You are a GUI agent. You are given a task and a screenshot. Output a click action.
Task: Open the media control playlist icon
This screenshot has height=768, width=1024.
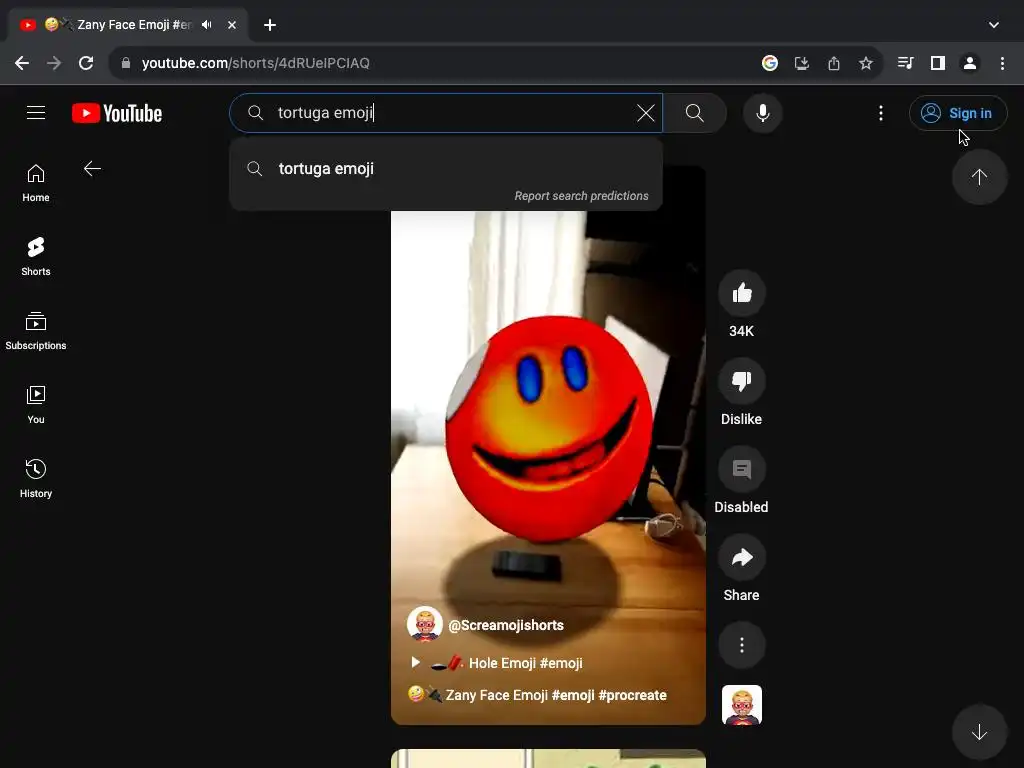tap(906, 63)
